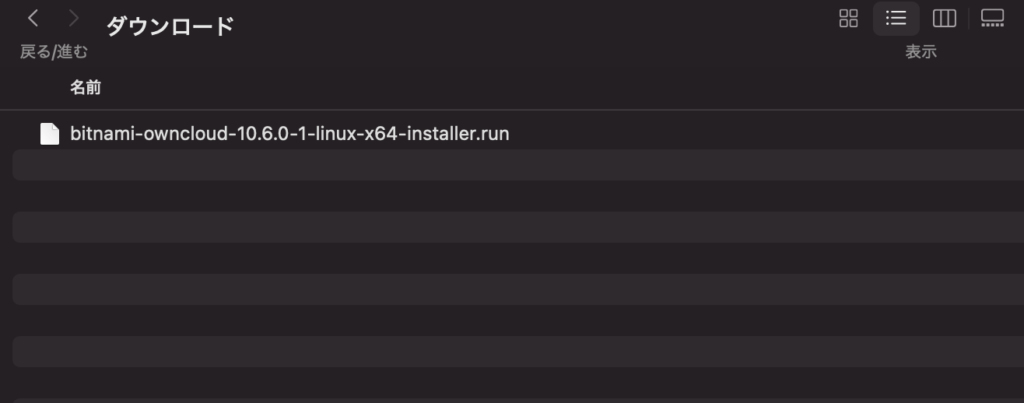The height and width of the screenshot is (403, 1024).
Task: Click the 表示 label under view buttons
Action: 921,52
